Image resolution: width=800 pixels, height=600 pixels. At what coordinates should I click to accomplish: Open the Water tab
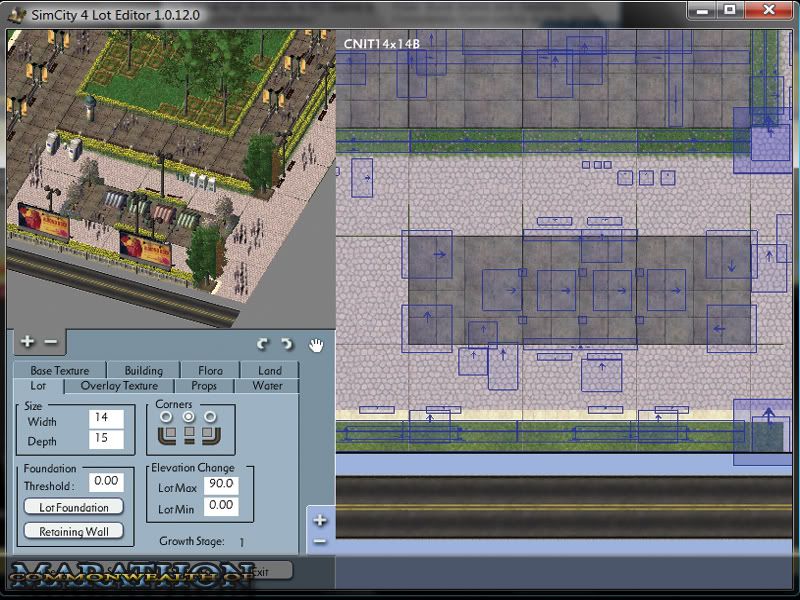coord(267,386)
